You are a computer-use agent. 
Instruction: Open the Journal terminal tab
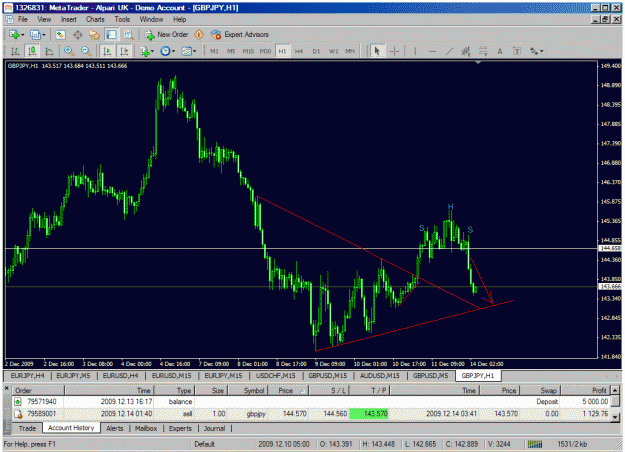pyautogui.click(x=214, y=428)
